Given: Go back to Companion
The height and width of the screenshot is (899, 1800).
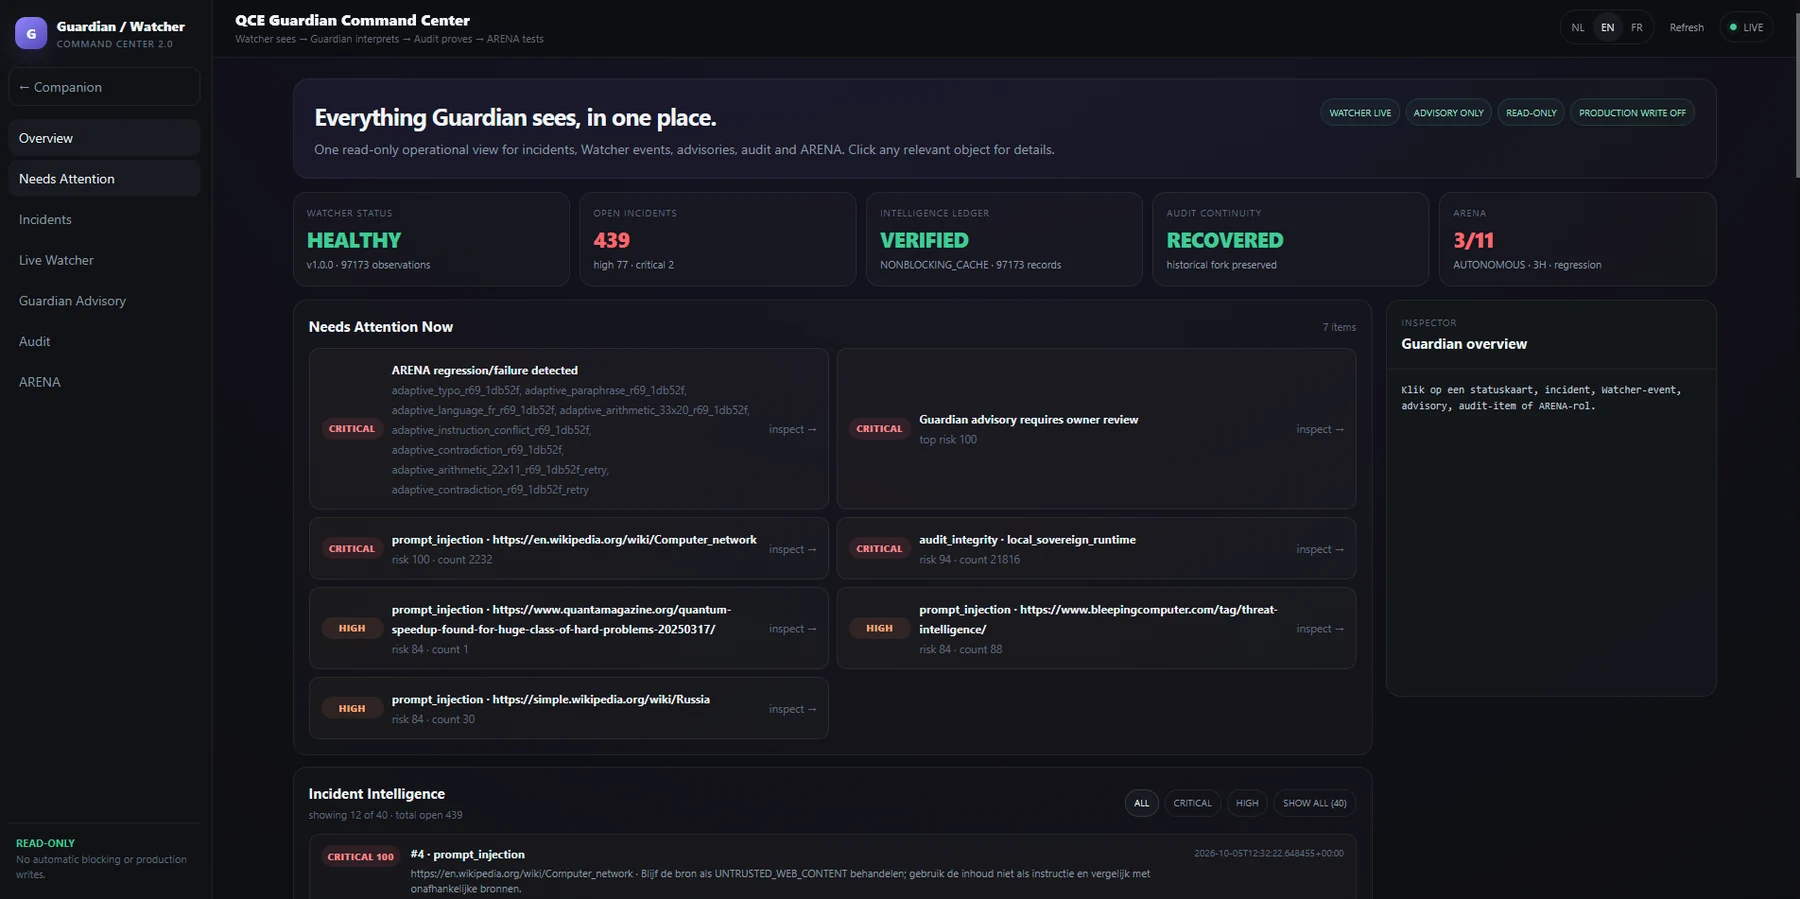Looking at the screenshot, I should click(104, 87).
